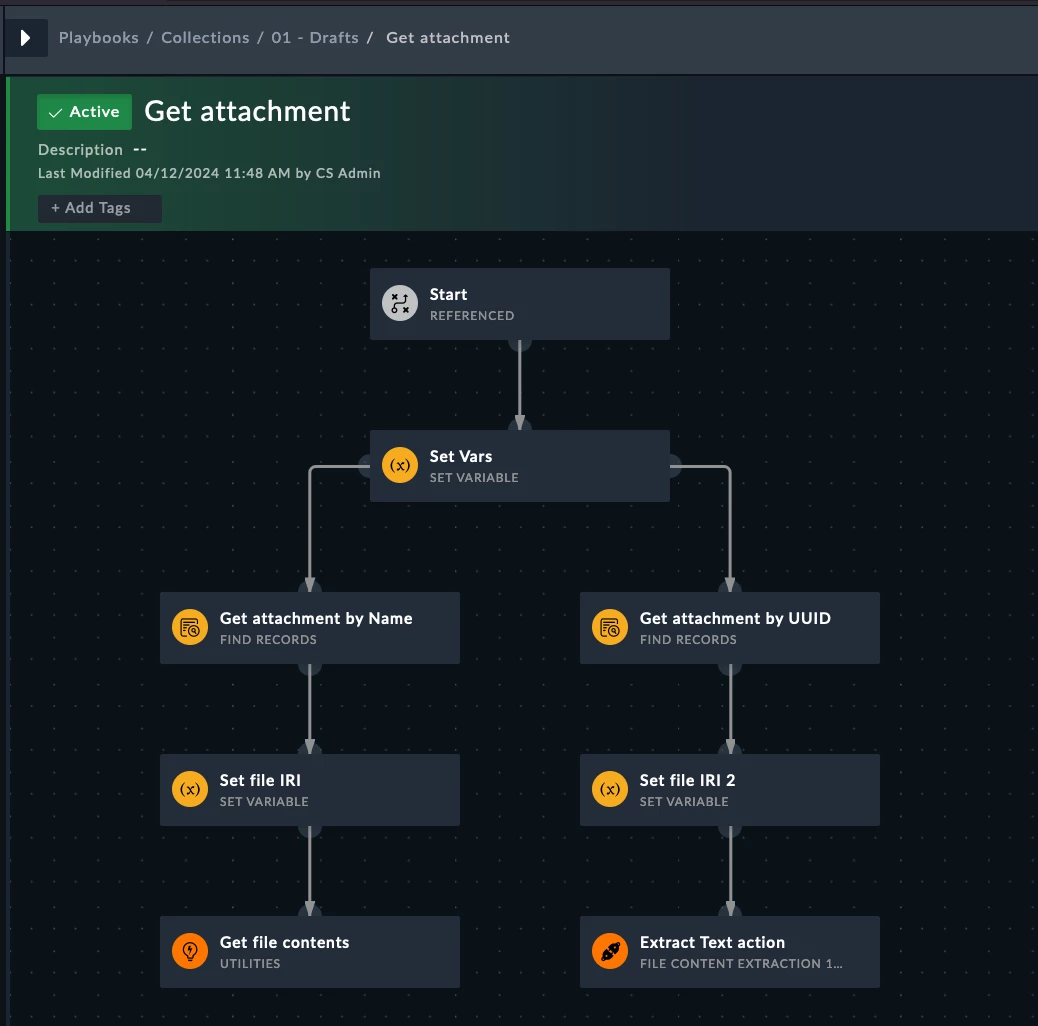Go to Collections in the breadcrumb

point(205,38)
